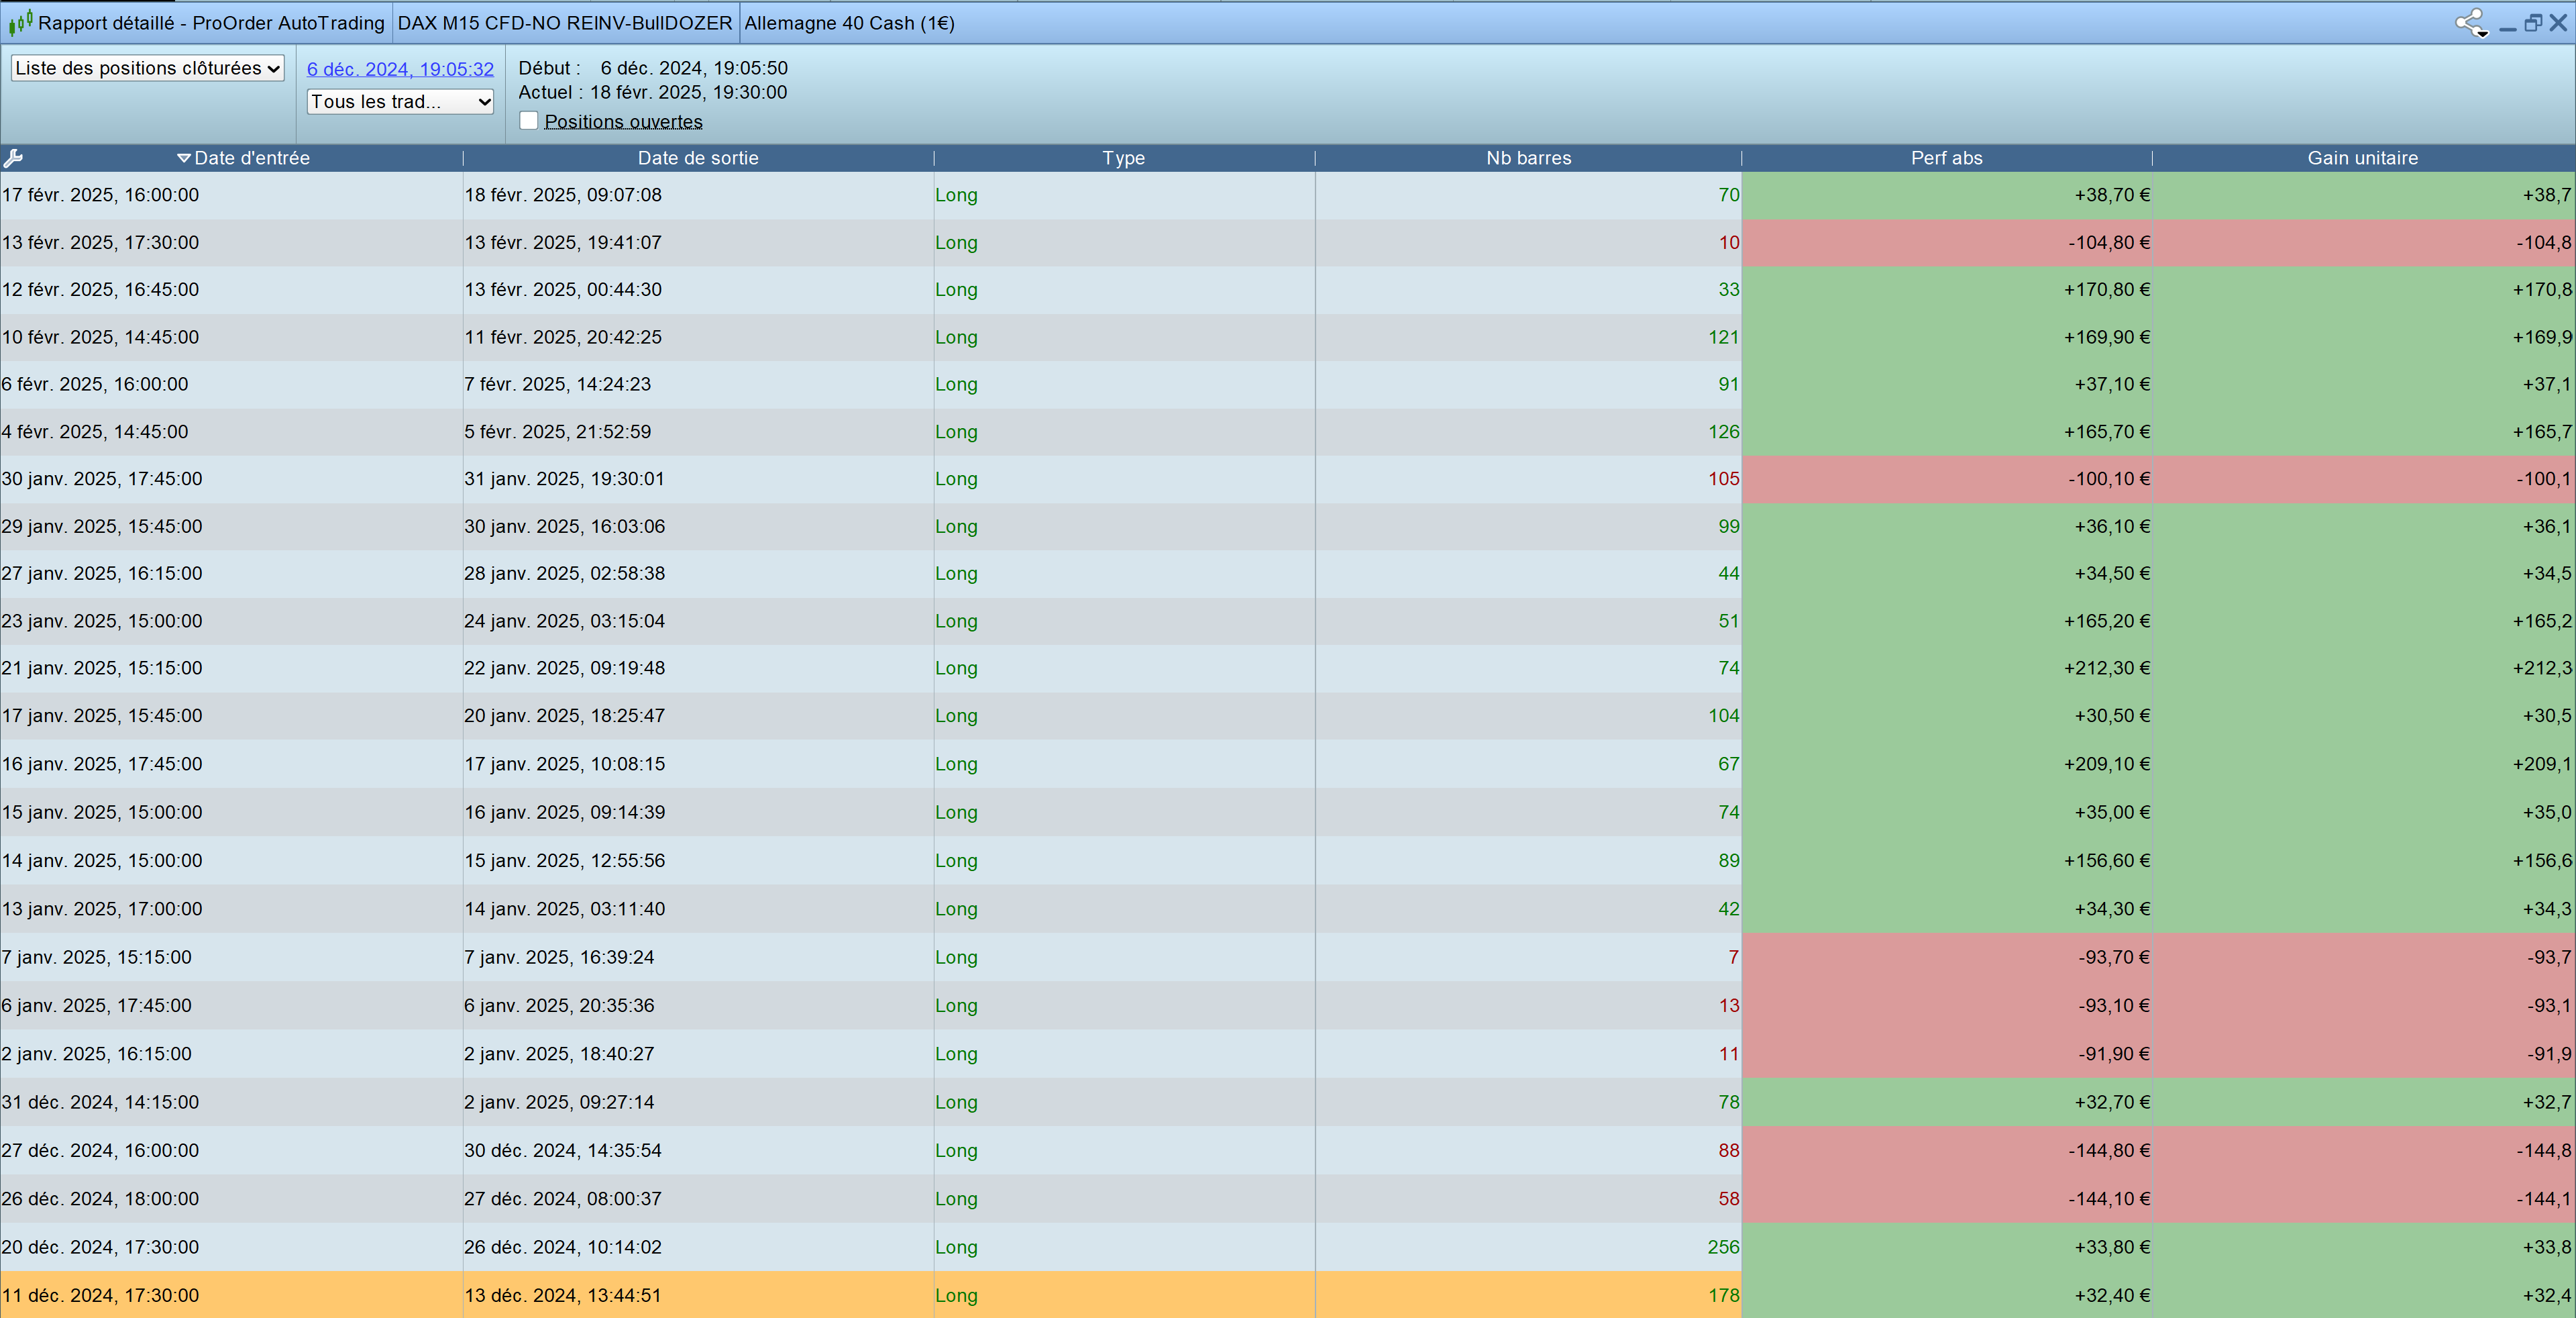The height and width of the screenshot is (1318, 2576).
Task: Click the share icon in title bar
Action: pos(2470,22)
